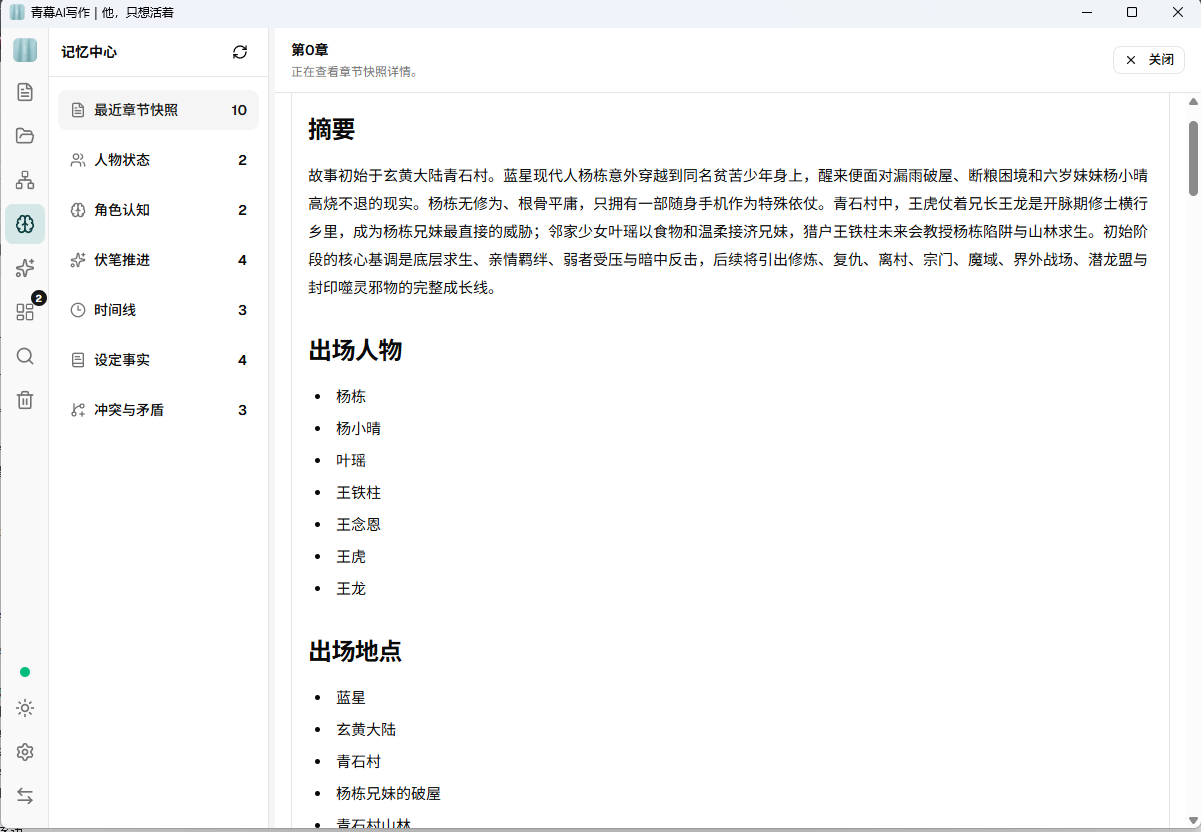Click the 伏笔推进 sparkle icon
Screen dimensions: 1201x832
coord(78,260)
